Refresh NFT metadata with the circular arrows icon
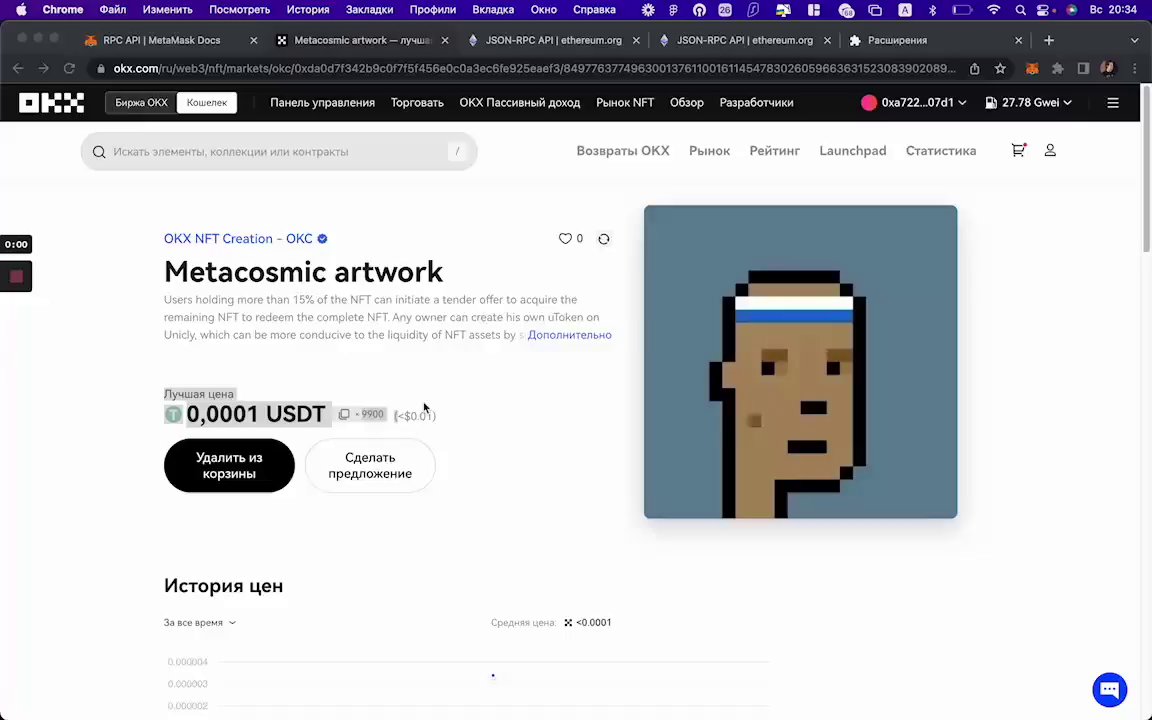Viewport: 1152px width, 720px height. click(604, 239)
